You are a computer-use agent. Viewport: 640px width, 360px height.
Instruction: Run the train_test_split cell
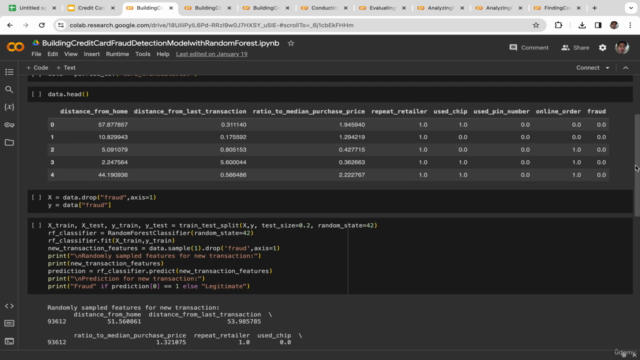(x=36, y=225)
